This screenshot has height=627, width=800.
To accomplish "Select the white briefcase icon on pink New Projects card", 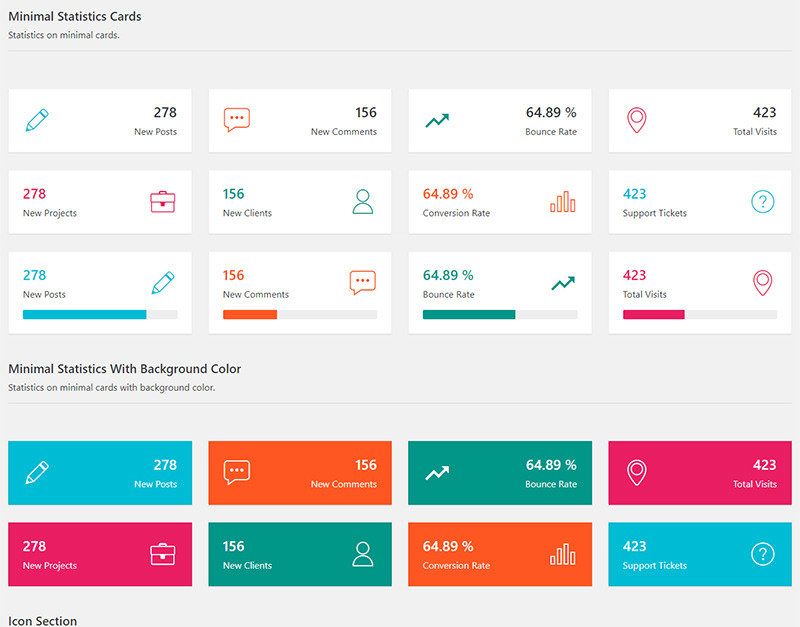I will coord(163,554).
